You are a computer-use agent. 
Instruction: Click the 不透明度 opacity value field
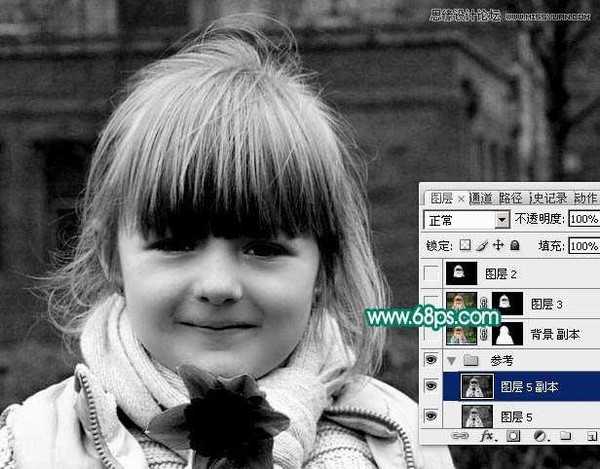coord(583,219)
